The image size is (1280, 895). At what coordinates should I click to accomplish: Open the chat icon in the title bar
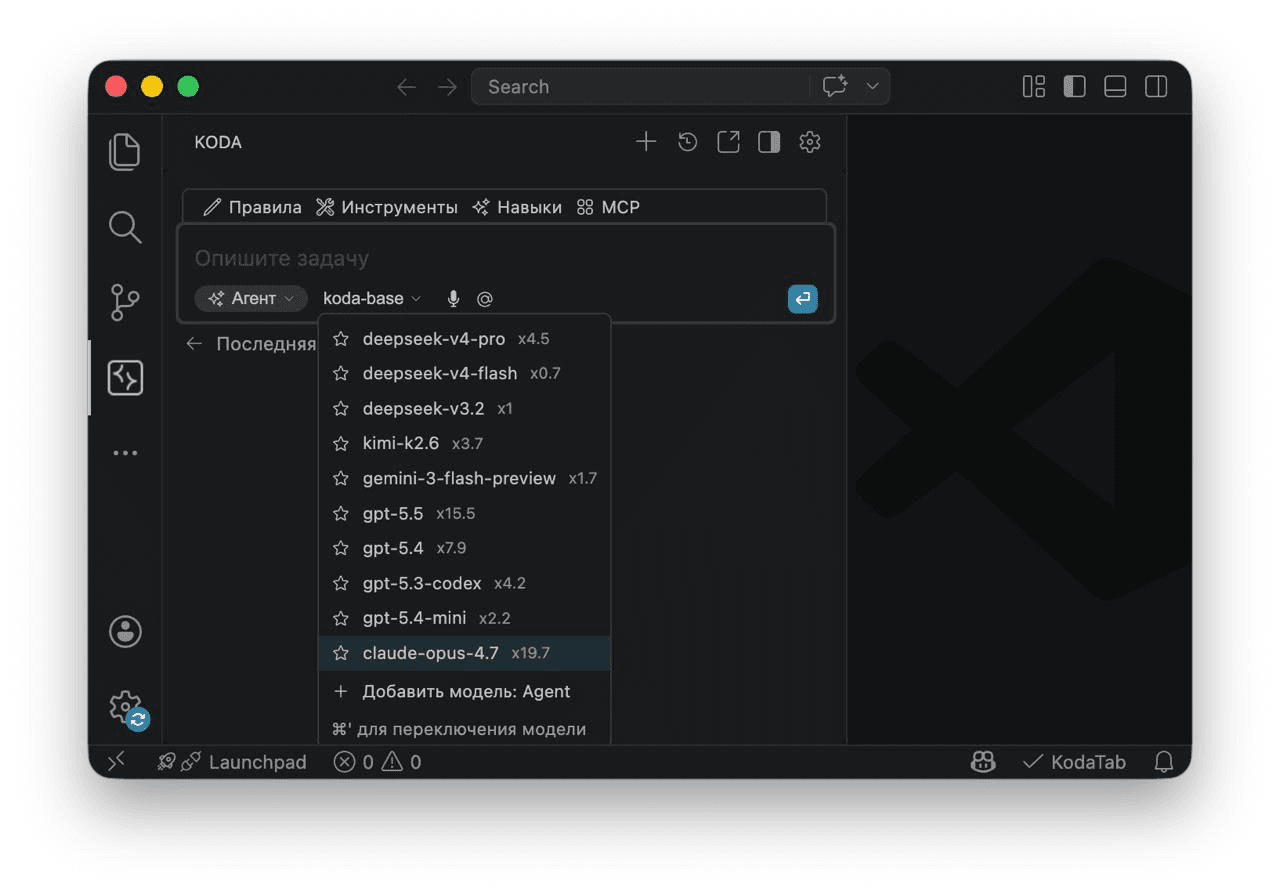pyautogui.click(x=835, y=86)
